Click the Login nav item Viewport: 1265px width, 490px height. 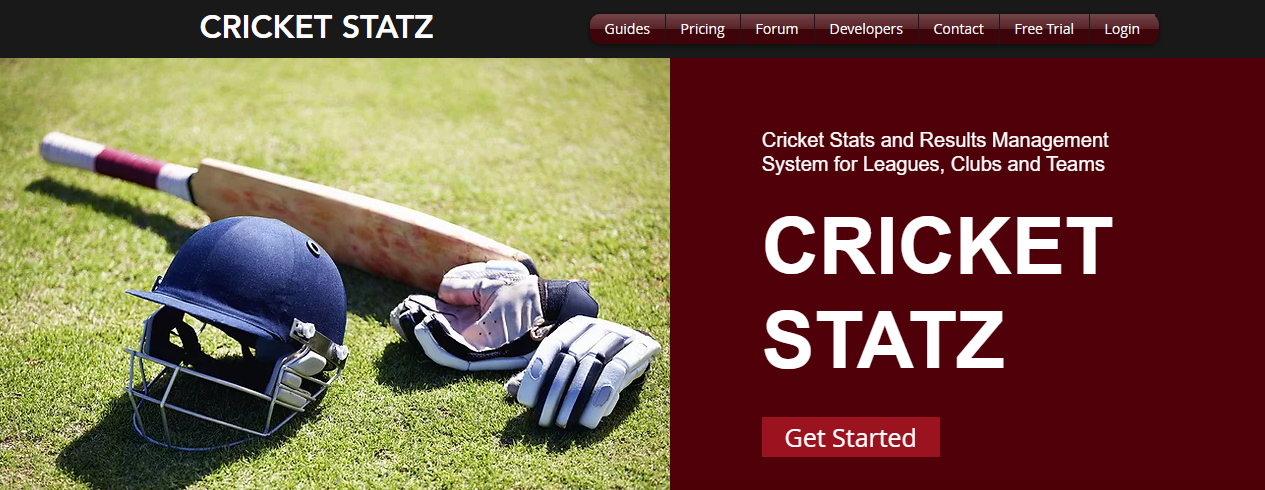point(1122,29)
